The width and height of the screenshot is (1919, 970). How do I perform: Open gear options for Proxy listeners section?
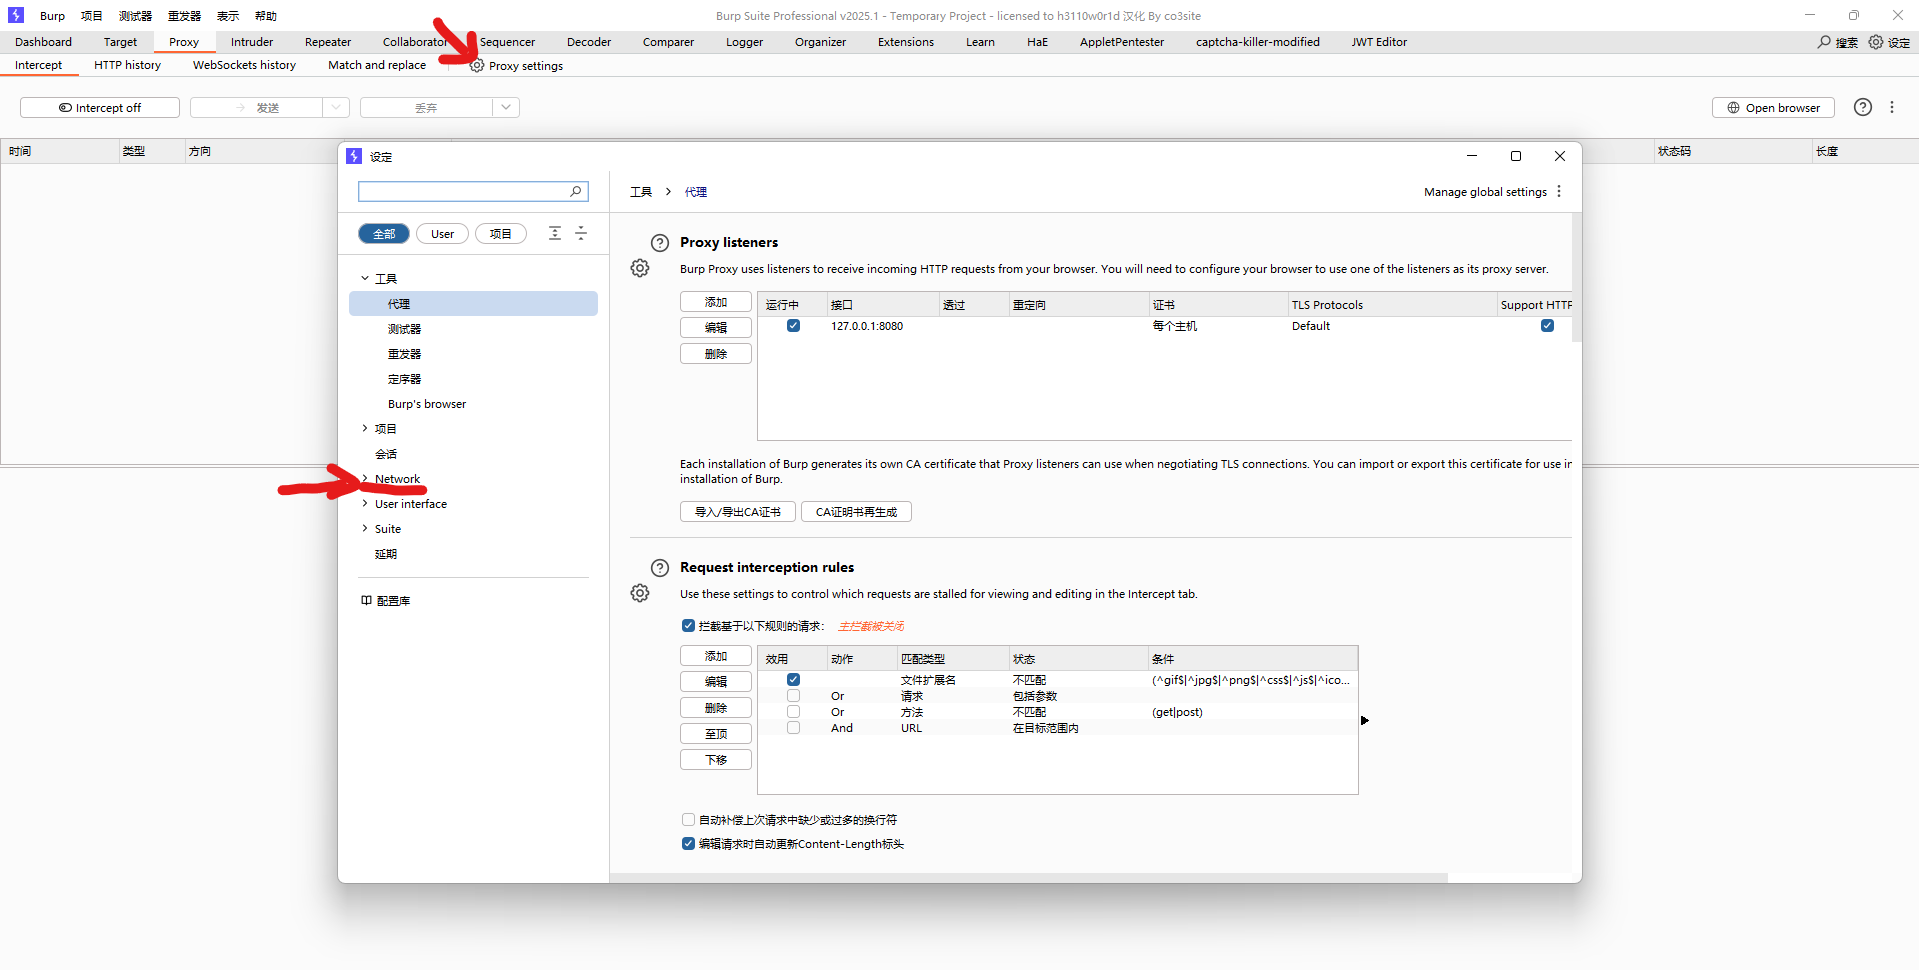click(x=640, y=268)
